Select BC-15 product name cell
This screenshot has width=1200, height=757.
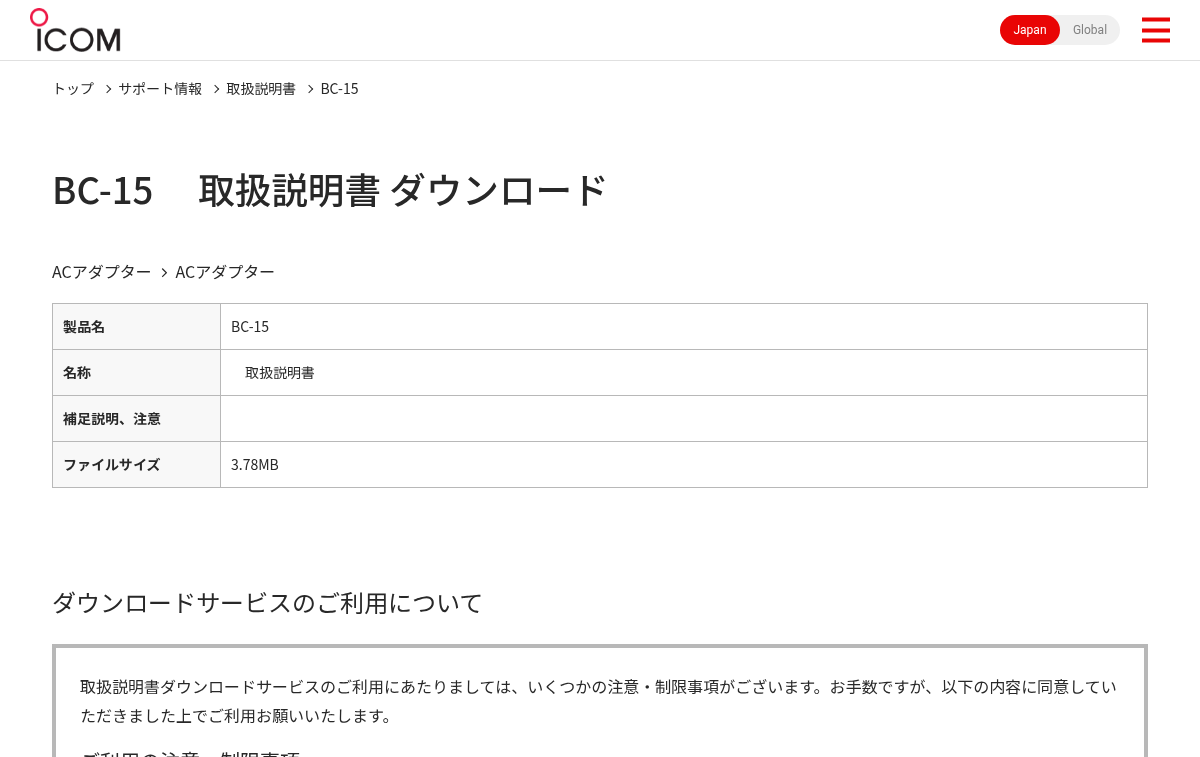coord(684,326)
